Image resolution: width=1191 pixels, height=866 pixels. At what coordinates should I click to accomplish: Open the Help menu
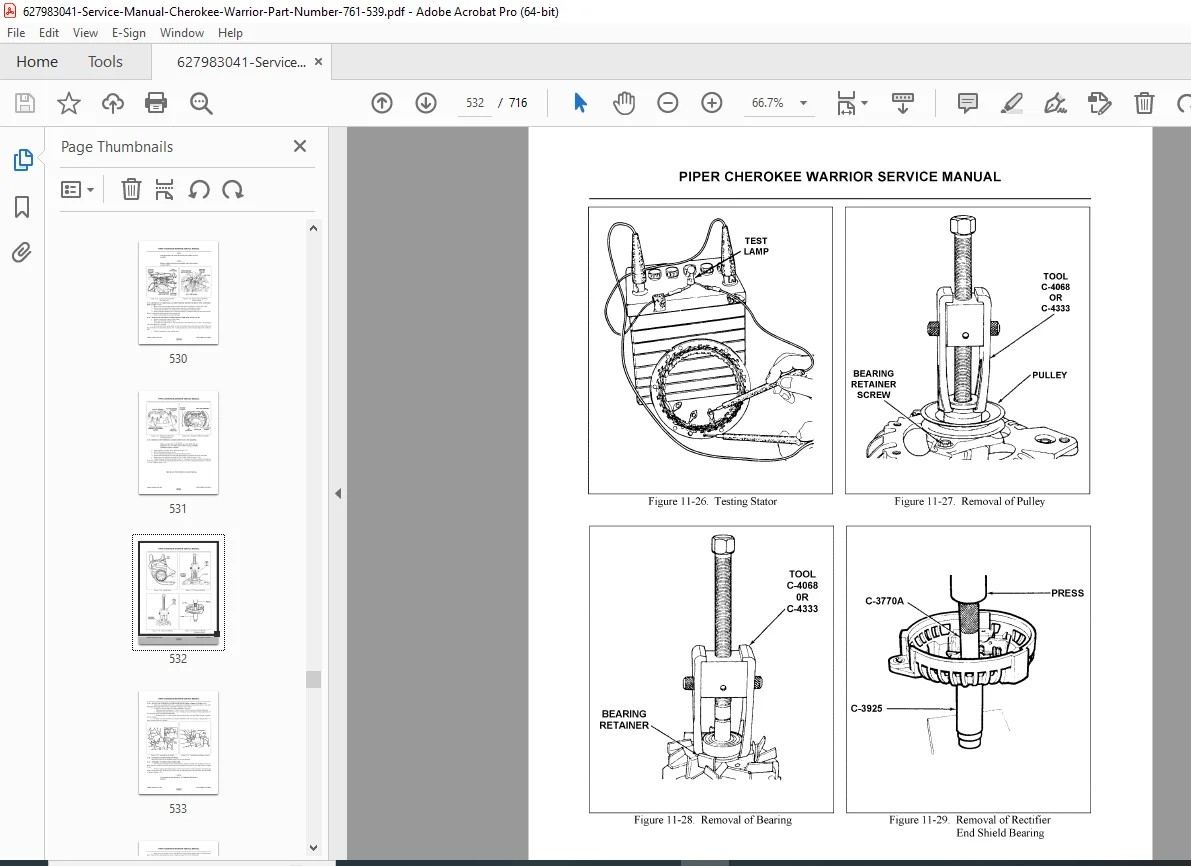(230, 33)
